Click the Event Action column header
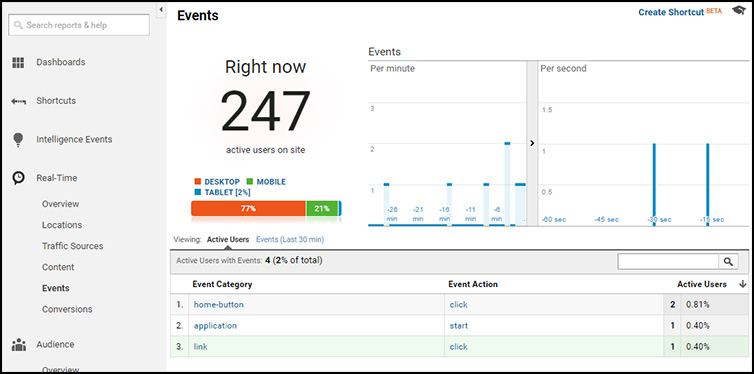This screenshot has width=754, height=374. coord(473,284)
